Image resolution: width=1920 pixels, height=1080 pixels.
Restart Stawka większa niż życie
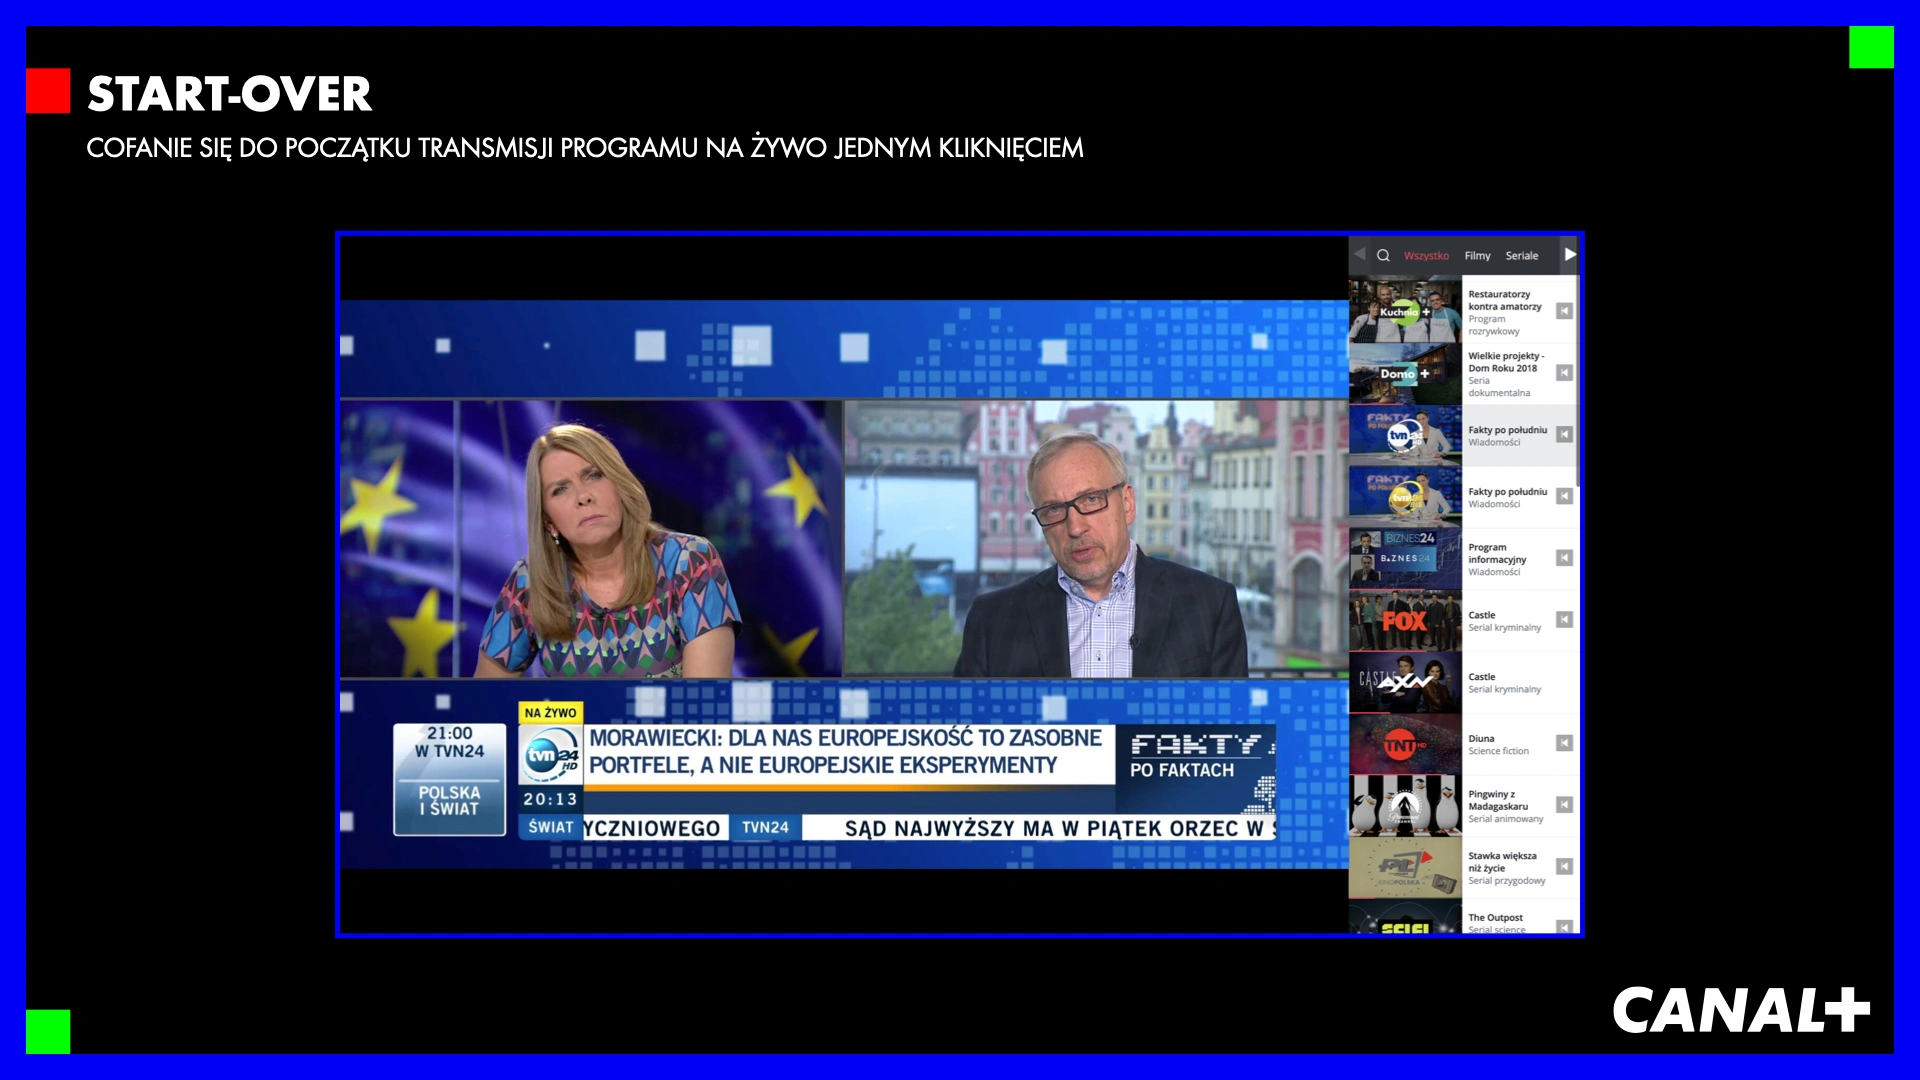click(1564, 867)
